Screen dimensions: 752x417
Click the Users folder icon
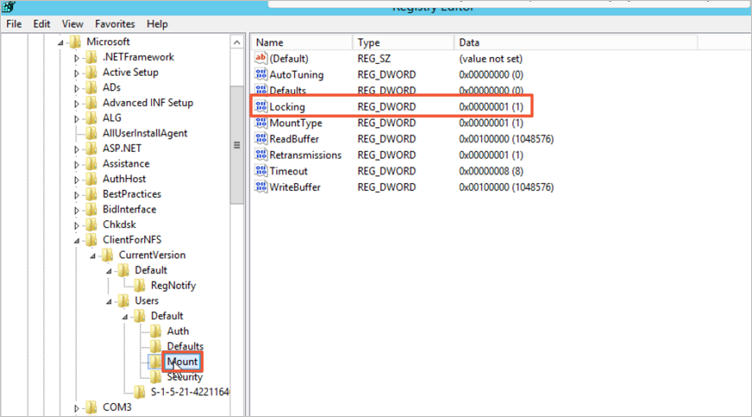(x=123, y=301)
